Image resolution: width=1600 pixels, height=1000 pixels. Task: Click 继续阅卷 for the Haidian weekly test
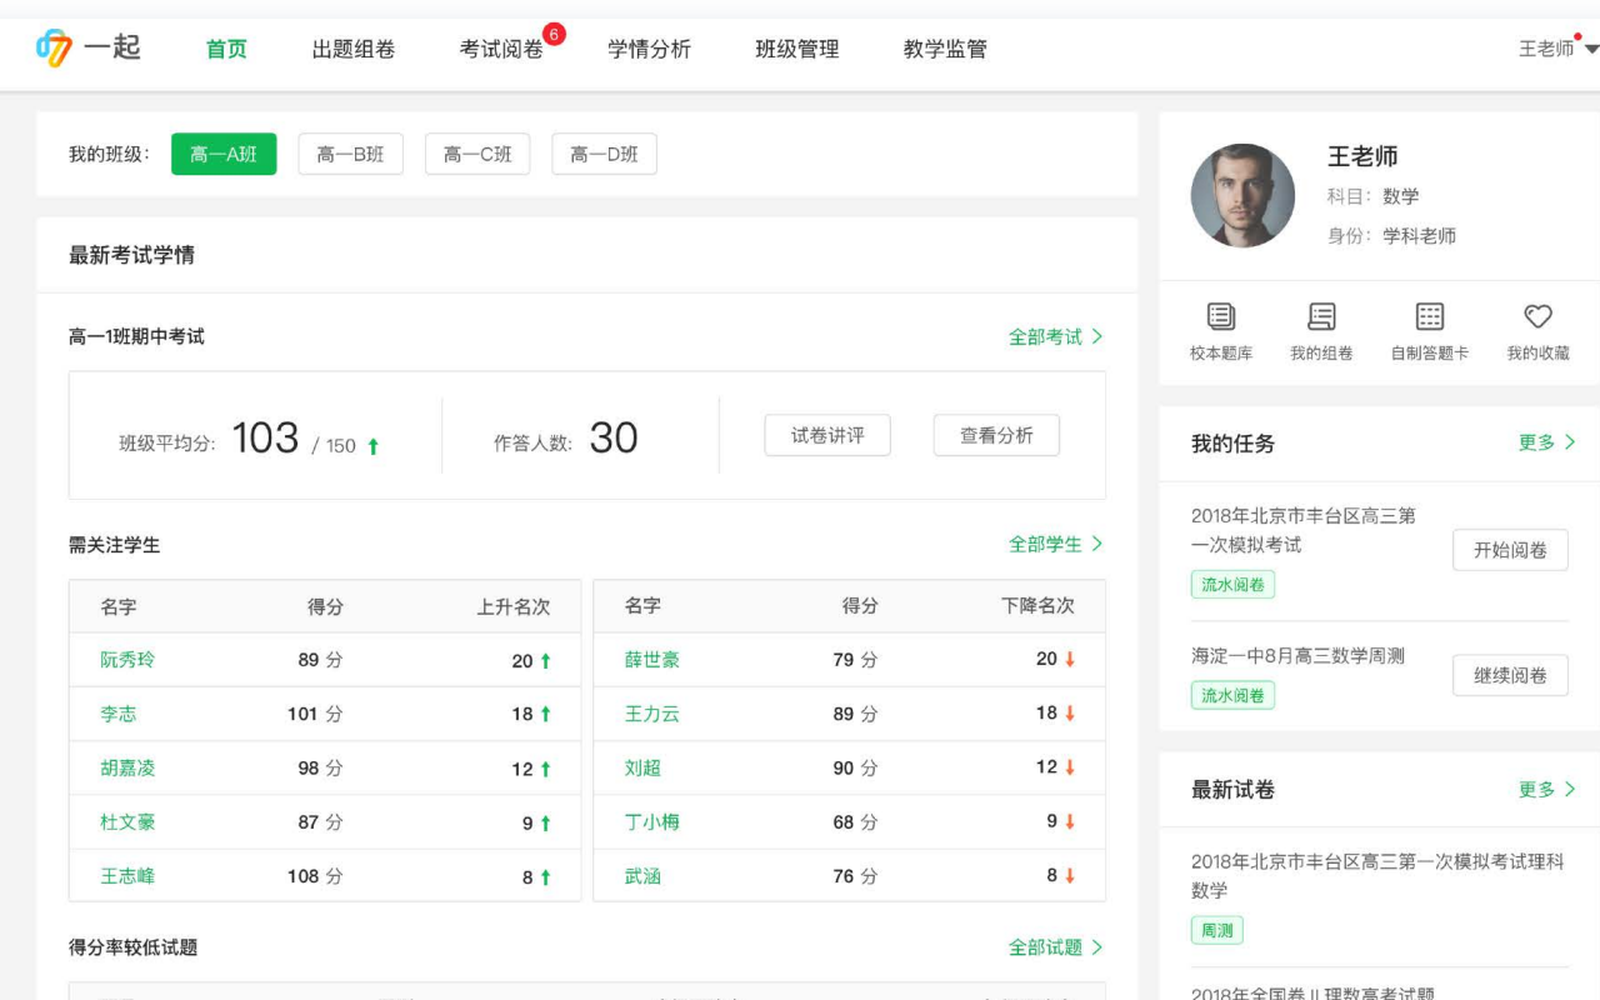click(1510, 675)
